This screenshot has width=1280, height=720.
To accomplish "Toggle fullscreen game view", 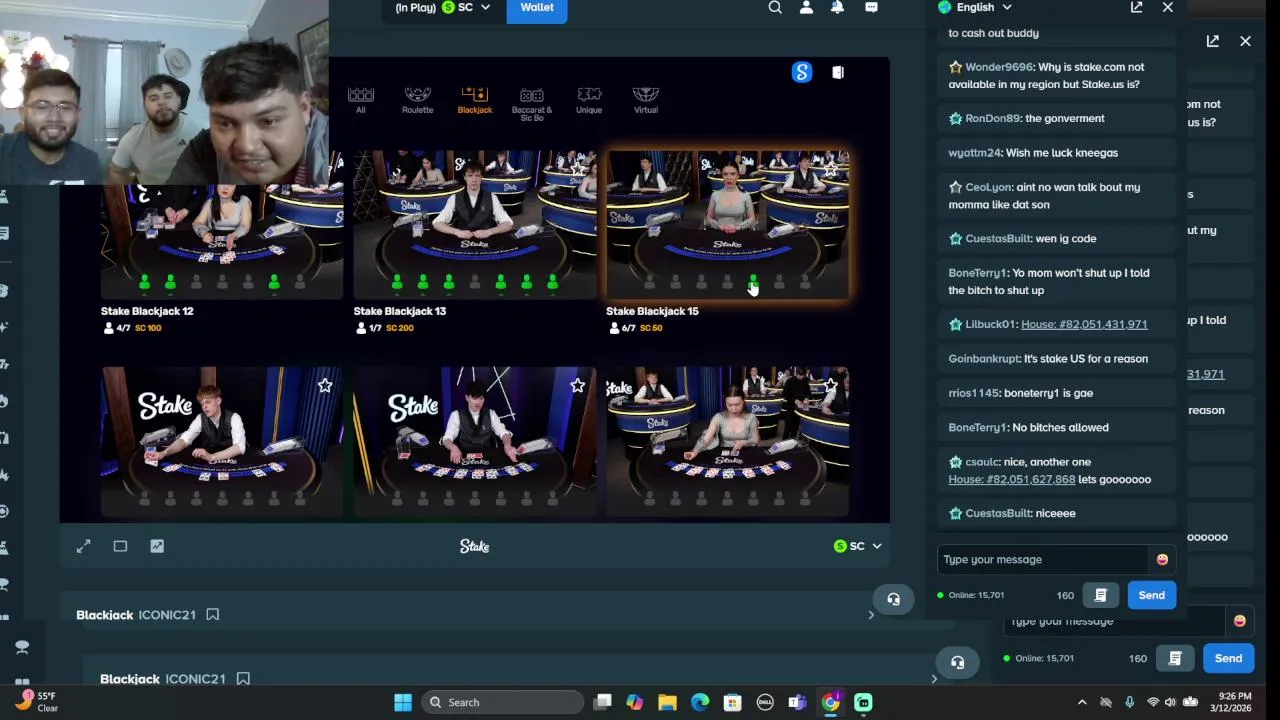I will tap(84, 546).
